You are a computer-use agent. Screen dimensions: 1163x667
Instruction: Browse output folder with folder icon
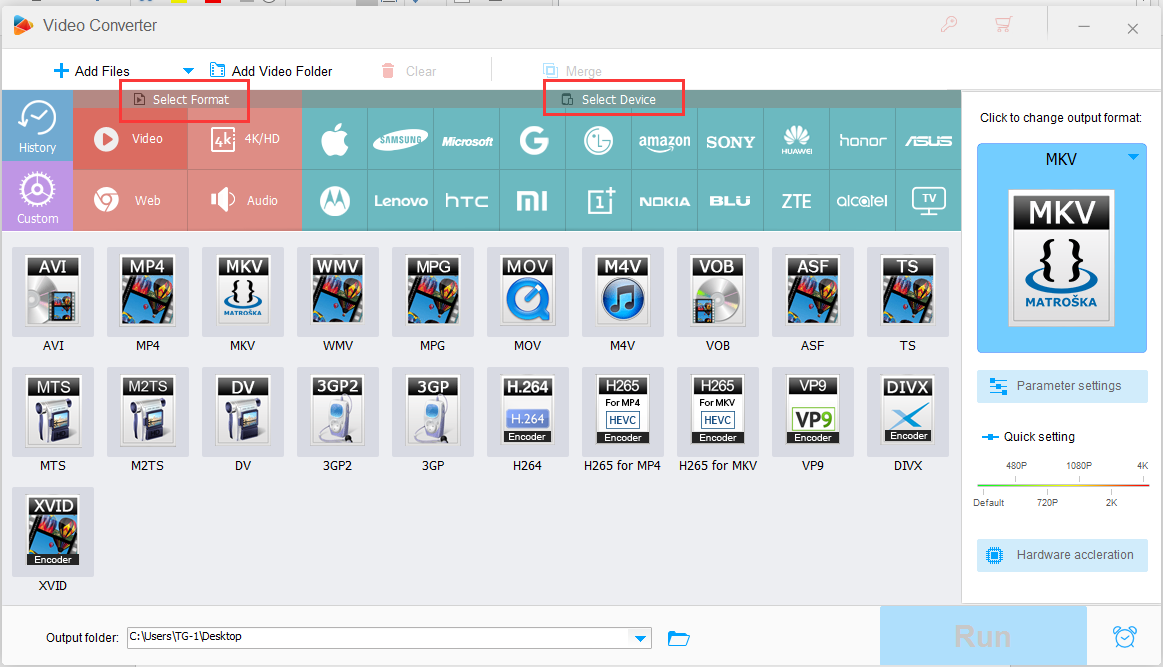pyautogui.click(x=679, y=638)
